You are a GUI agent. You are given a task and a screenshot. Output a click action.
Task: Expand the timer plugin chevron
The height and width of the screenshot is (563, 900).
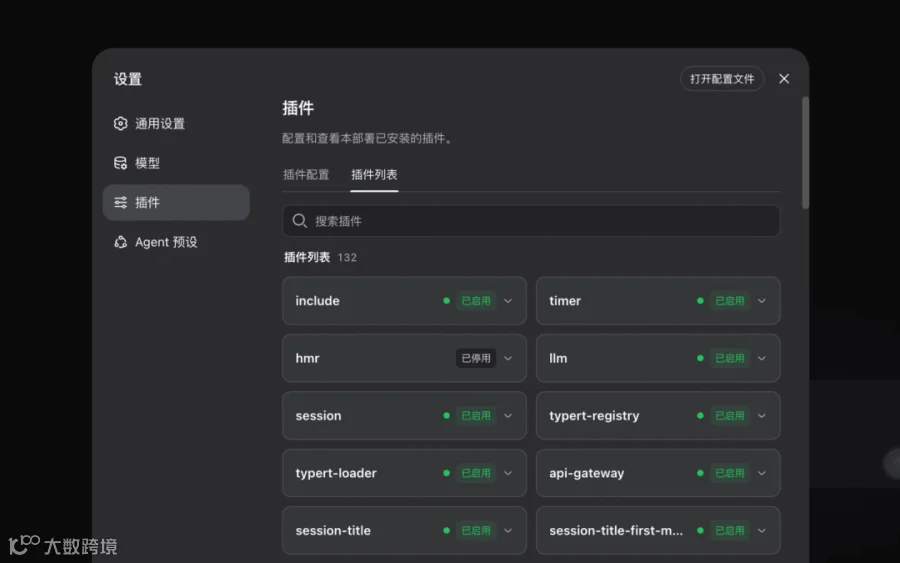(x=762, y=301)
